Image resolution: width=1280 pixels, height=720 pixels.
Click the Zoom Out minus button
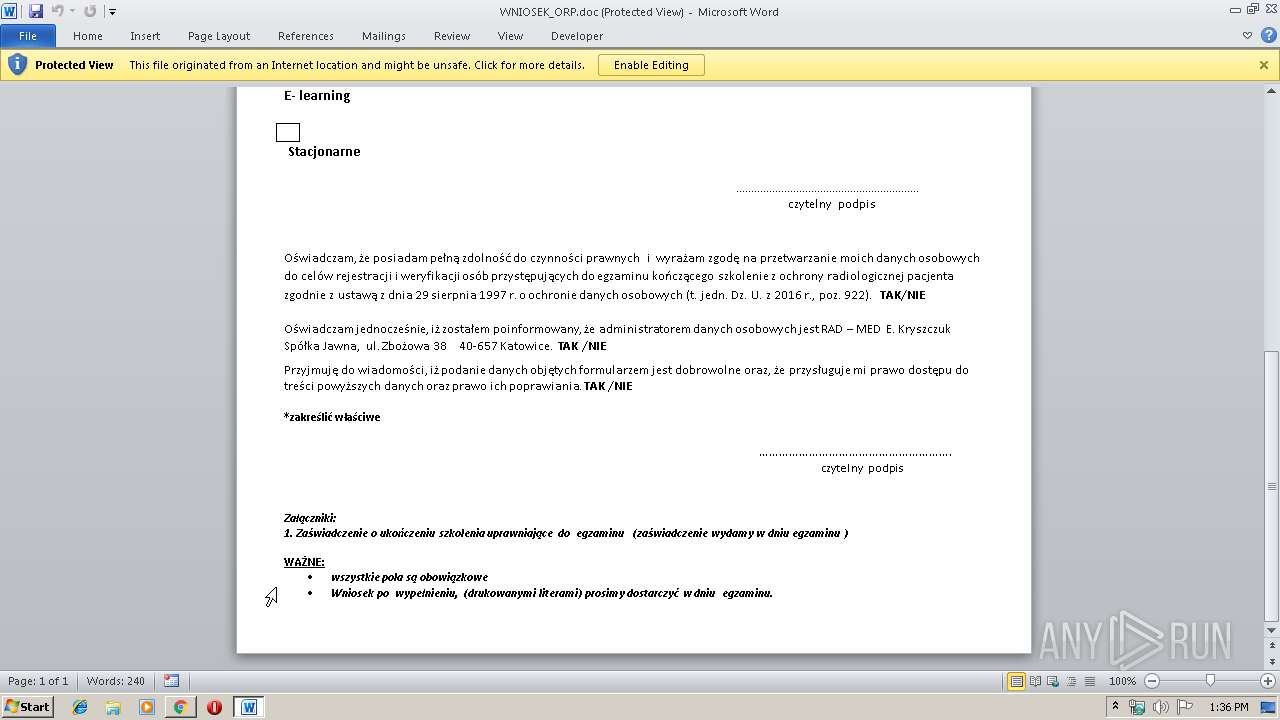pos(1152,681)
